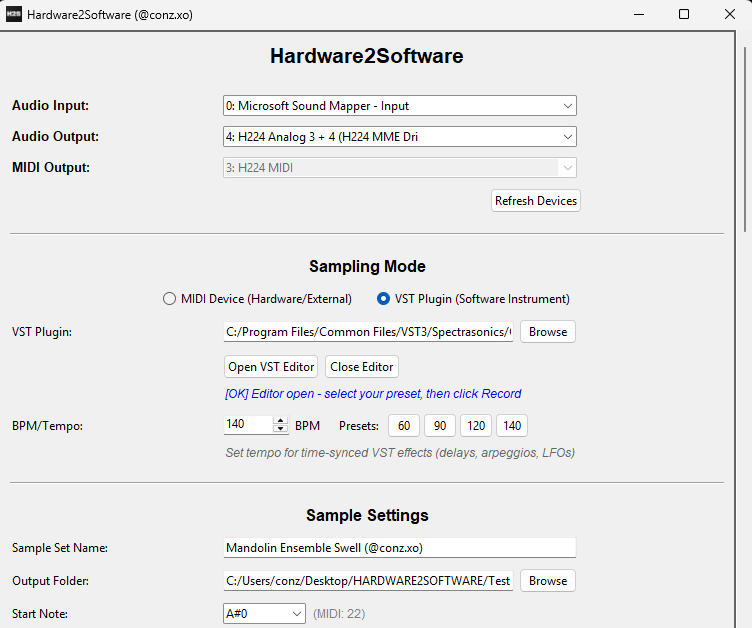752x628 pixels.
Task: Click the Output Folder path field
Action: pos(368,581)
